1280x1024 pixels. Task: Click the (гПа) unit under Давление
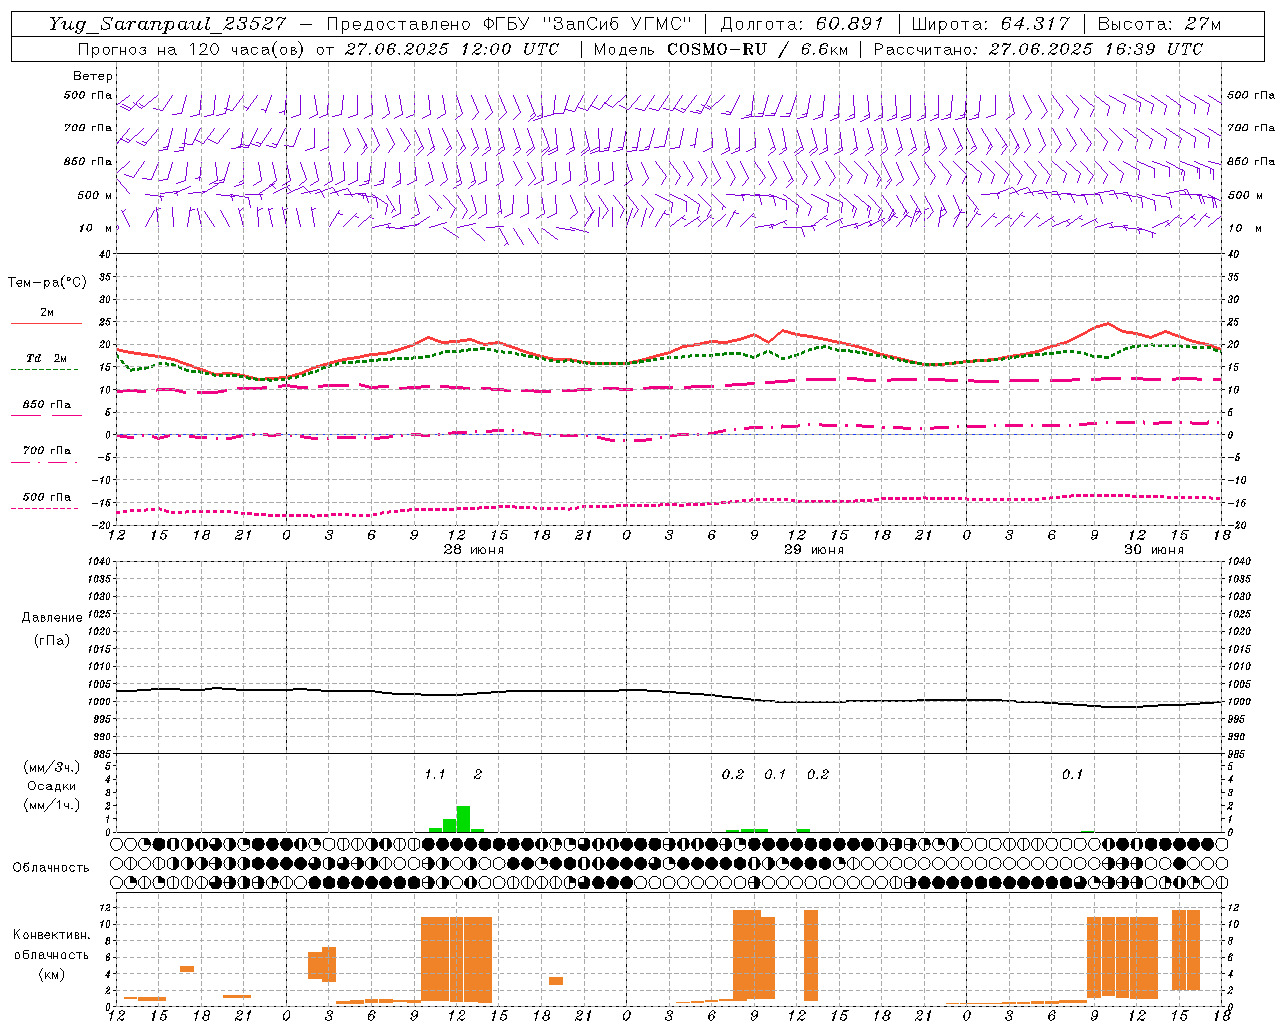[52, 640]
